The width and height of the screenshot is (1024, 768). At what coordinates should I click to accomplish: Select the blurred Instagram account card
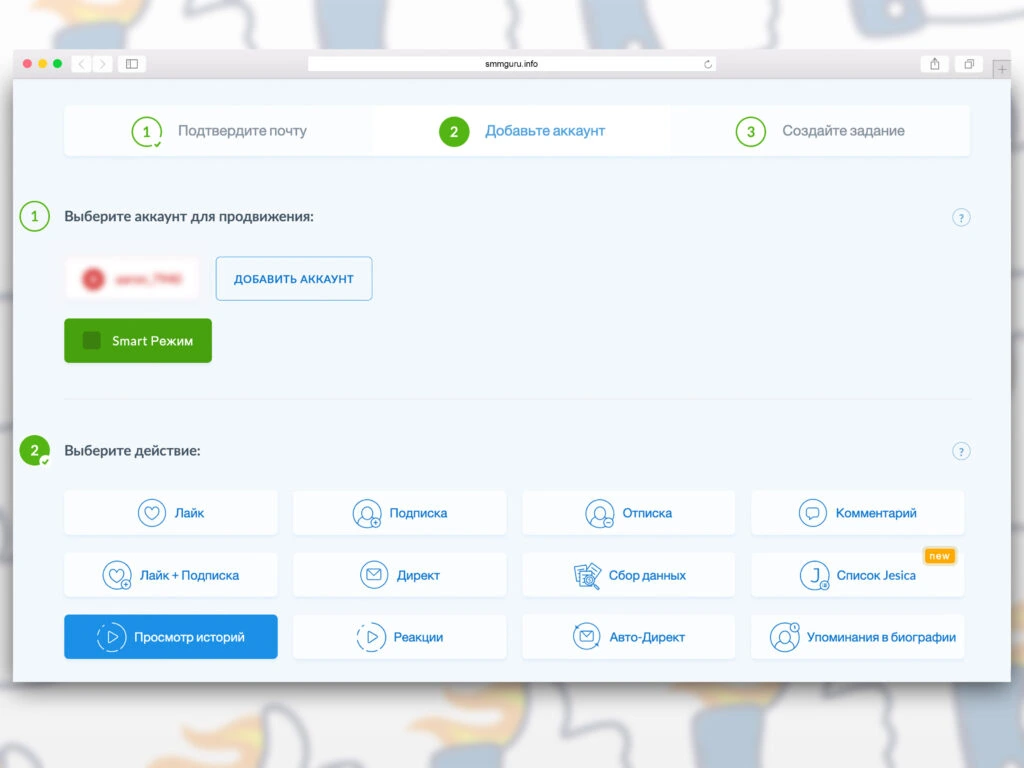pos(132,279)
